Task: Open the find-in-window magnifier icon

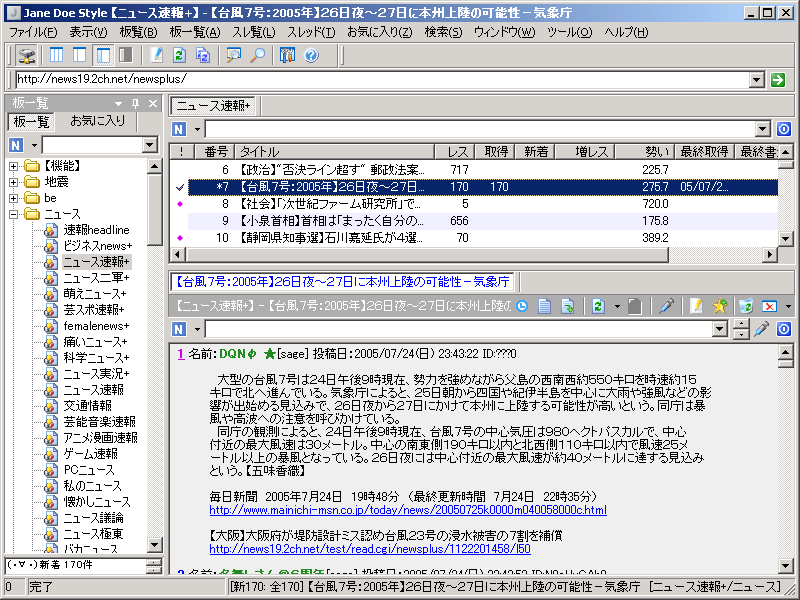Action: coord(234,55)
